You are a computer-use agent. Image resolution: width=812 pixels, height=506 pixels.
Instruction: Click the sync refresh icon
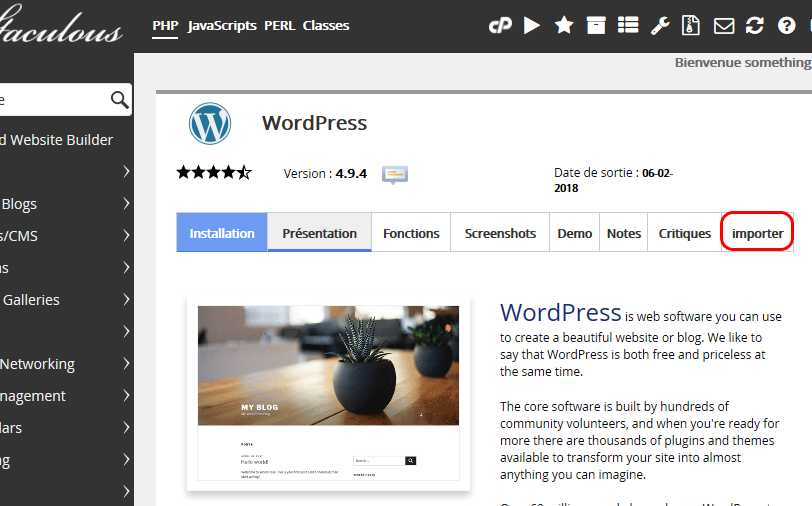tap(755, 25)
